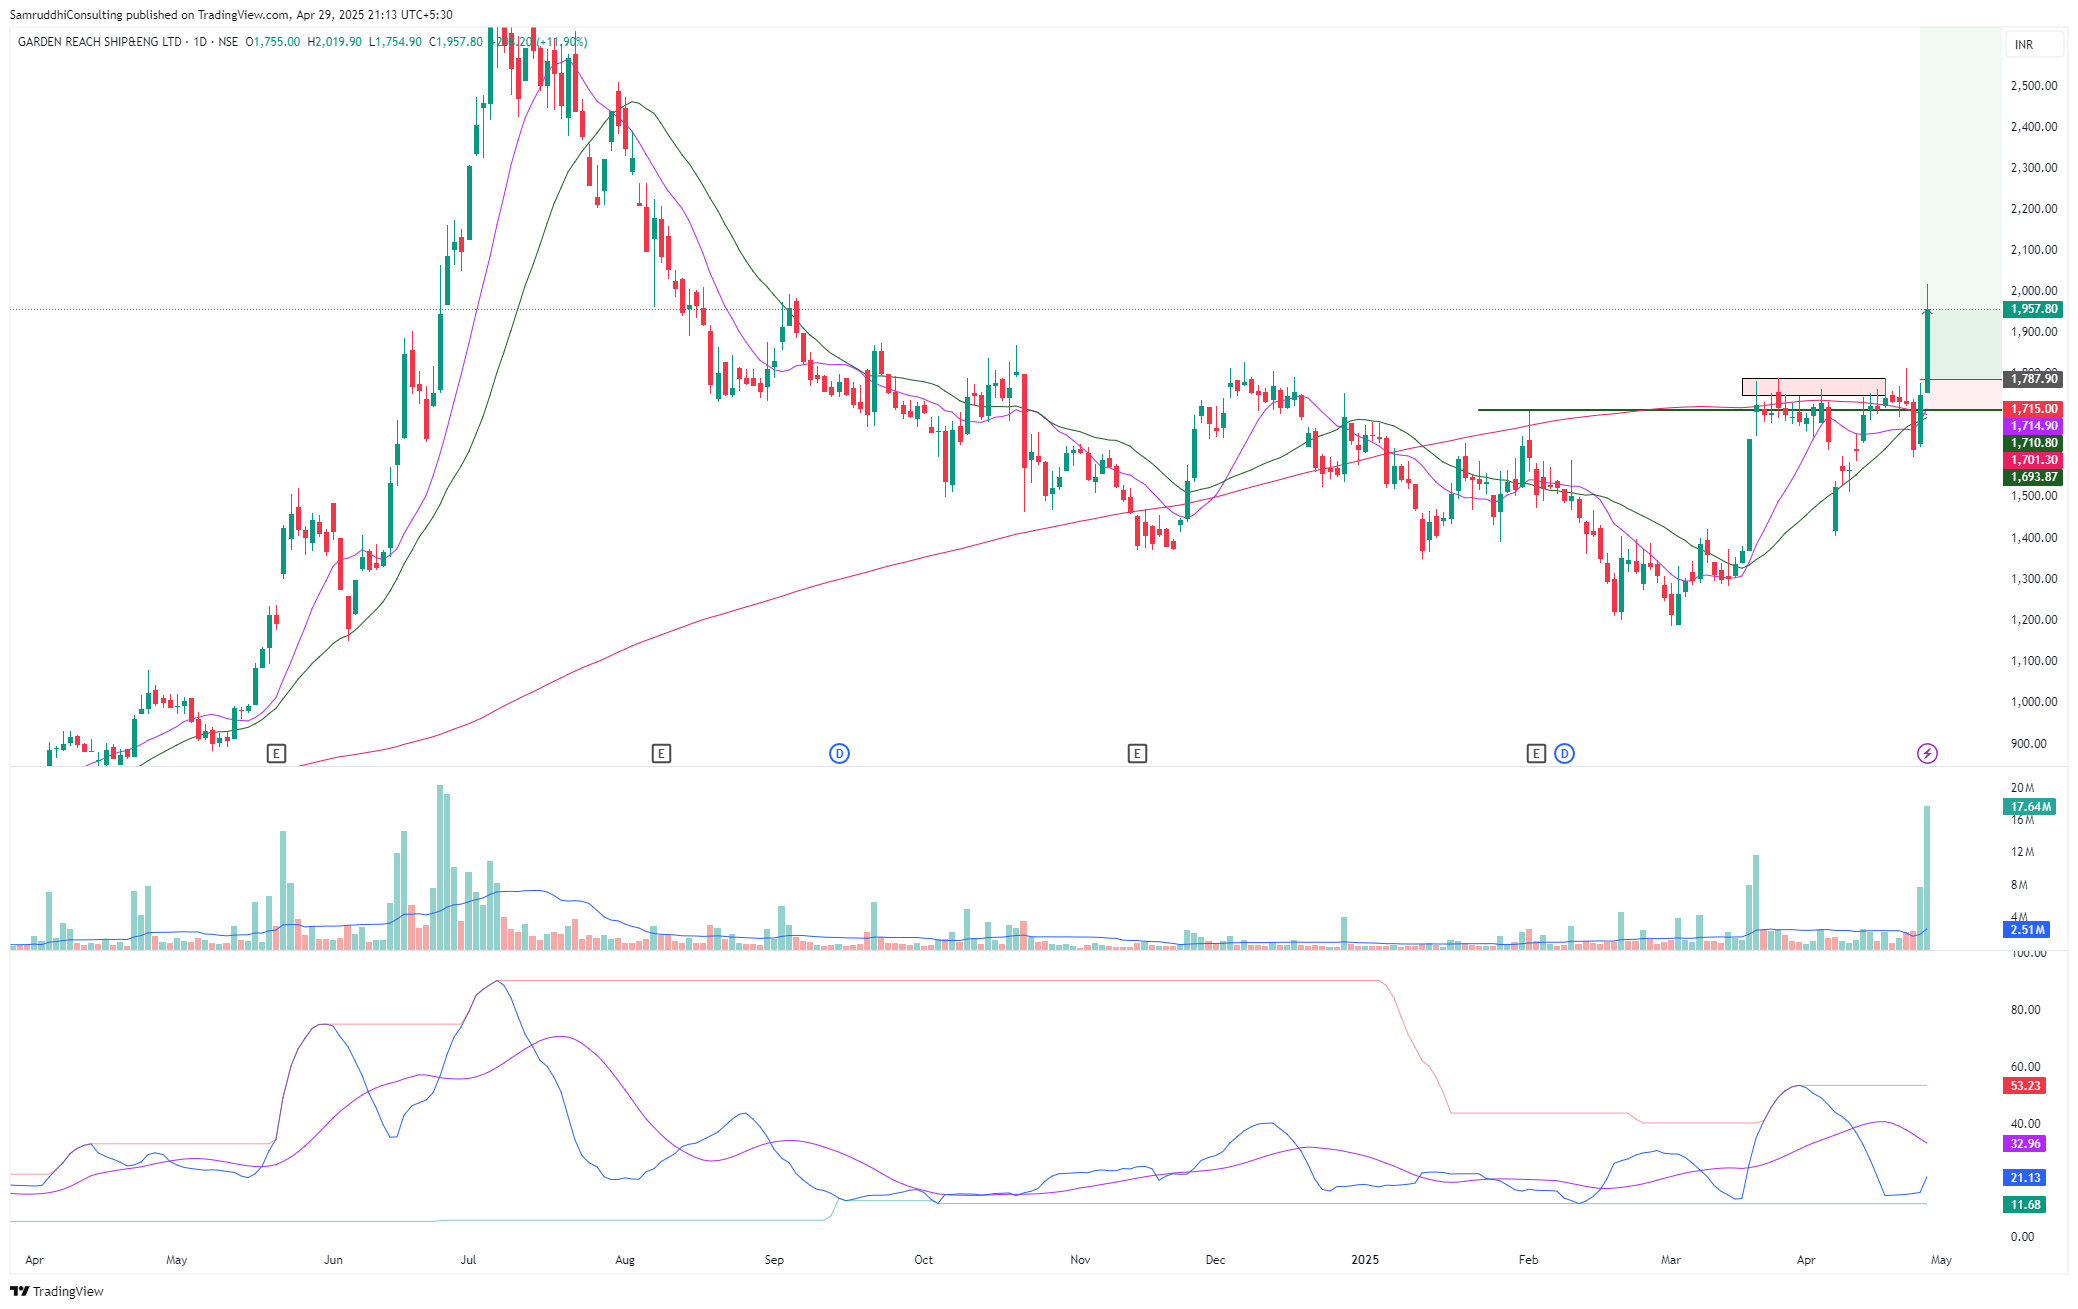Viewport: 2078px width, 1309px height.
Task: Select the purple 1,714.90 moving average label
Action: 2034,426
